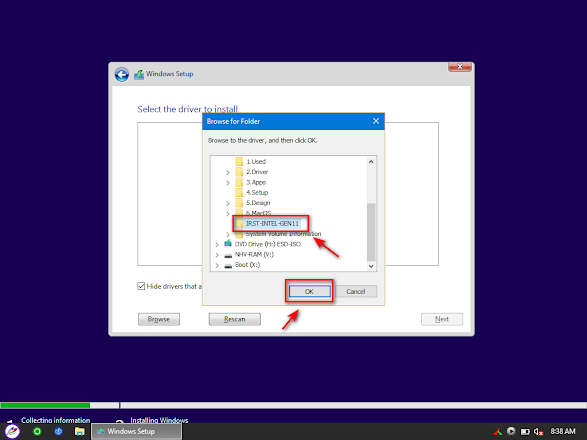
Task: Click the 8:38 AM clock
Action: (x=563, y=431)
